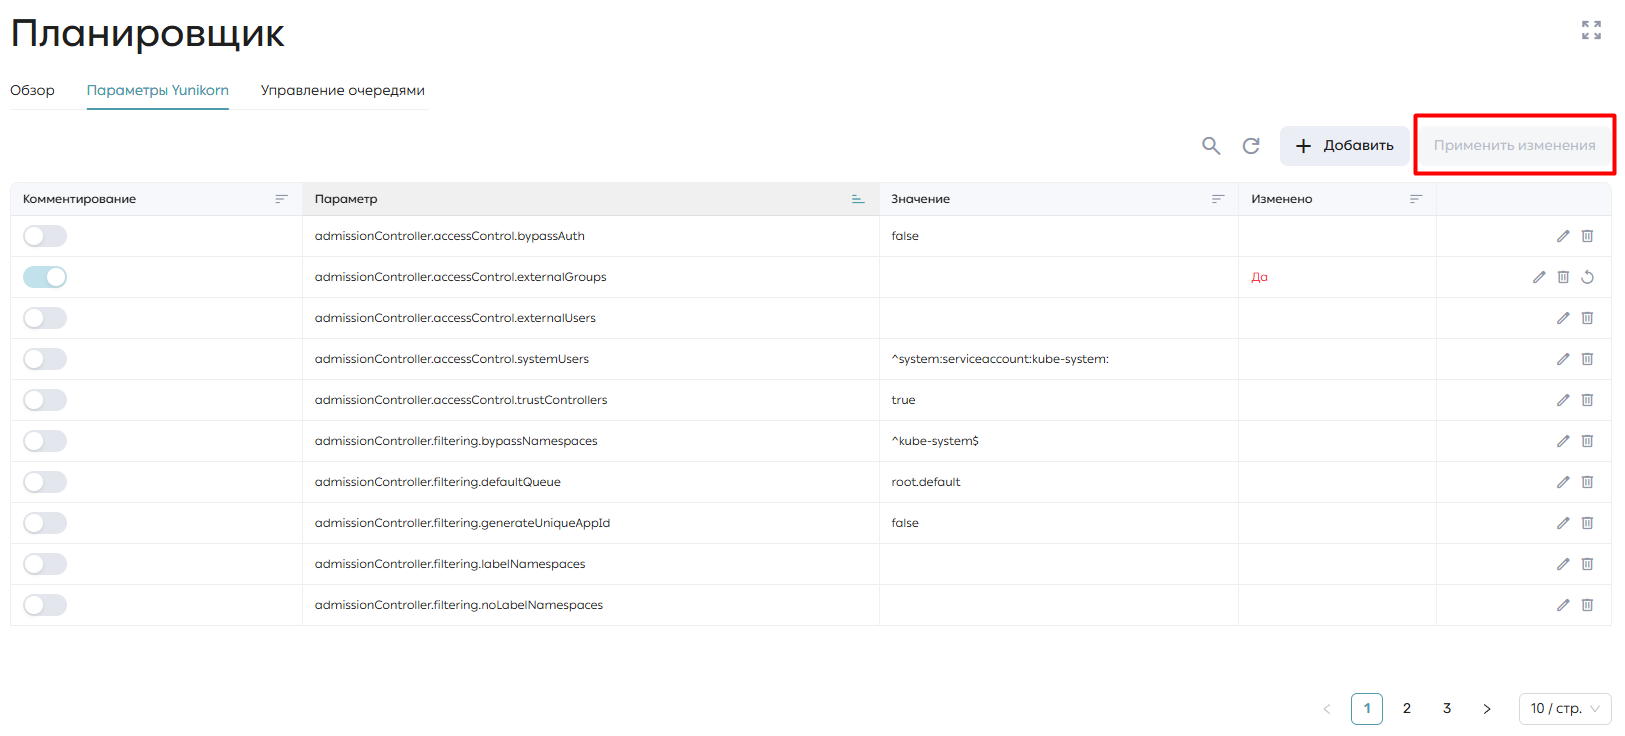Screen dimensions: 1625x736
Task: Open the search magnifier icon
Action: tap(1211, 146)
